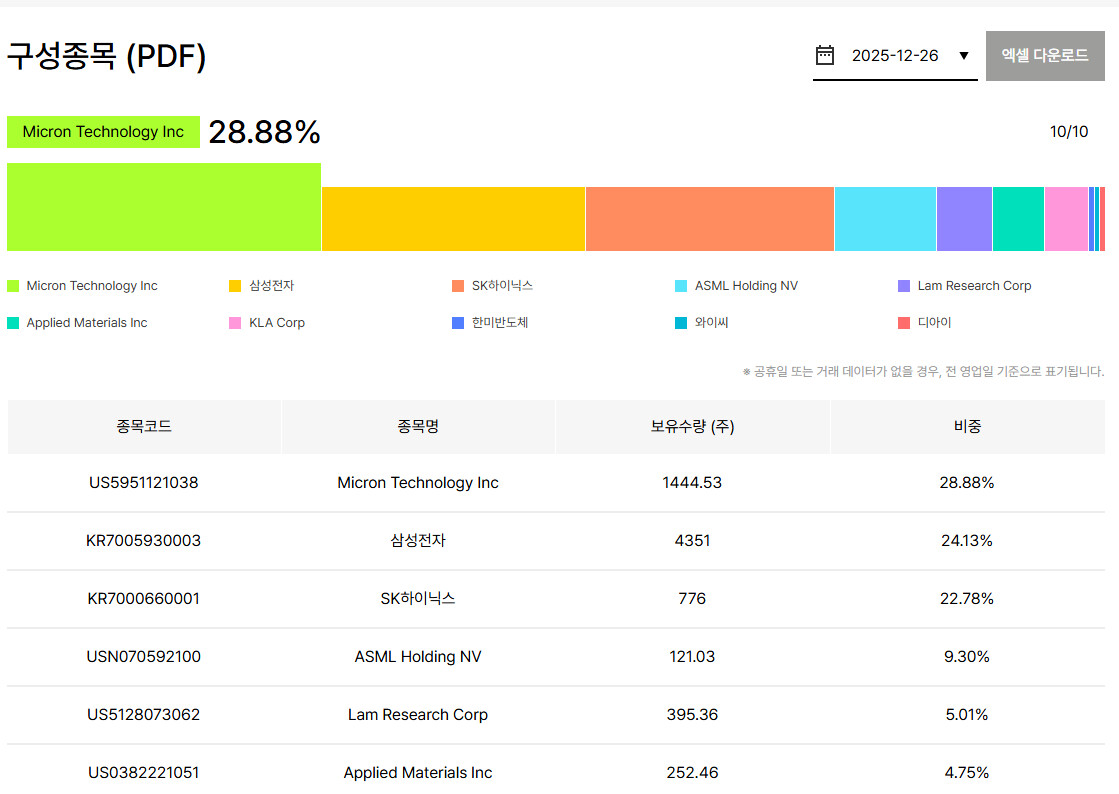This screenshot has width=1119, height=794.
Task: Select the ASML Holding NV table row name
Action: pos(418,657)
